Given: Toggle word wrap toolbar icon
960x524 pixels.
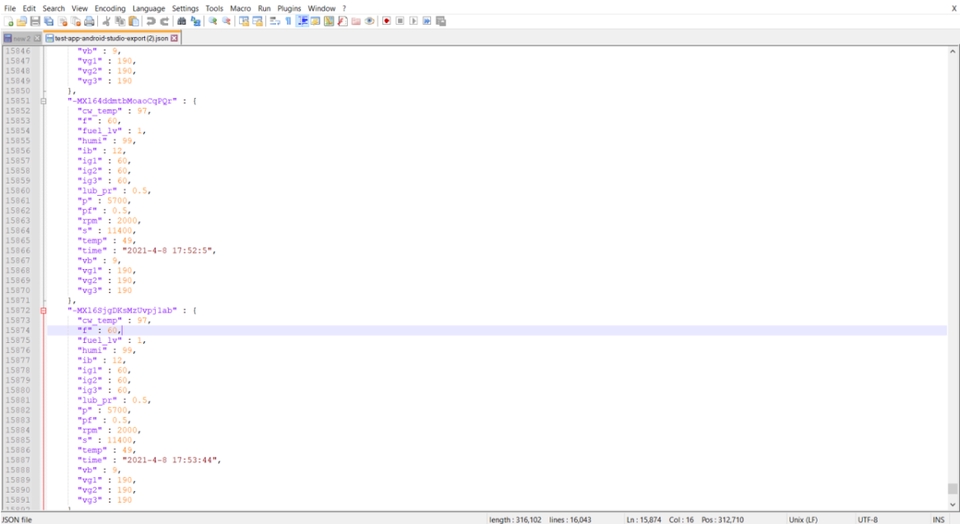Looking at the screenshot, I should pos(275,21).
